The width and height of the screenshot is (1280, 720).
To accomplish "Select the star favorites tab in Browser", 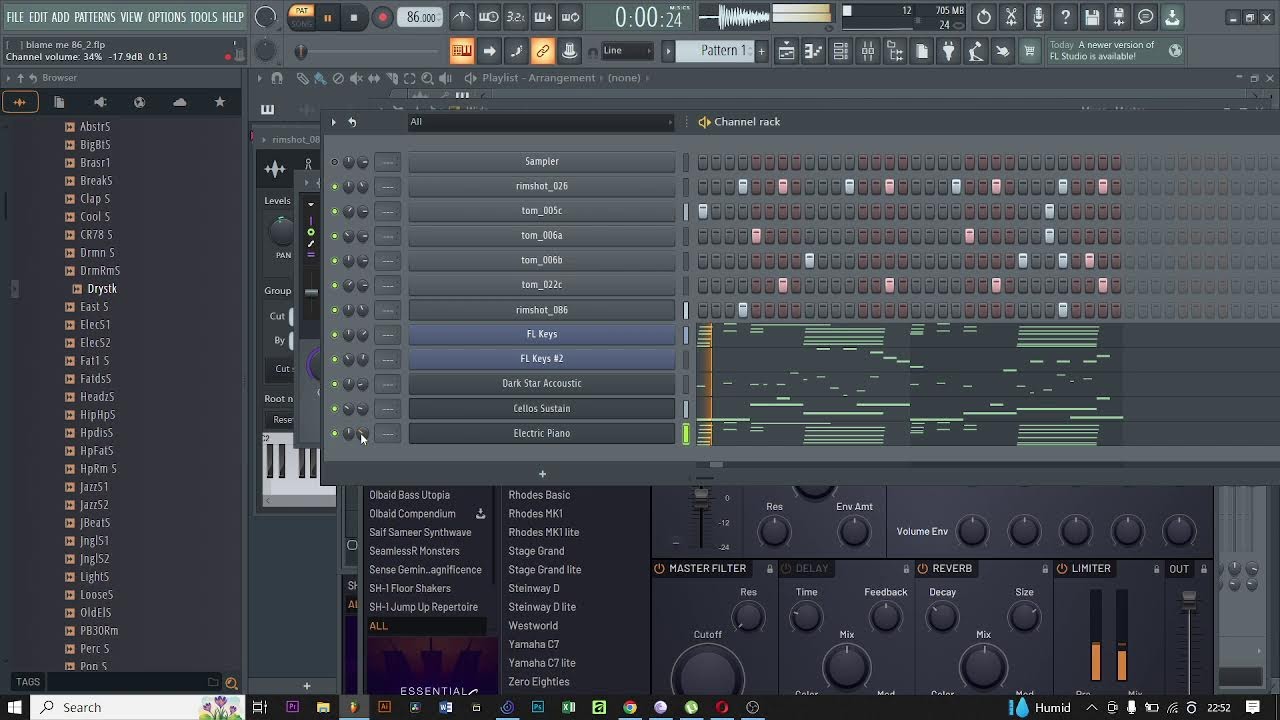I will pyautogui.click(x=220, y=102).
